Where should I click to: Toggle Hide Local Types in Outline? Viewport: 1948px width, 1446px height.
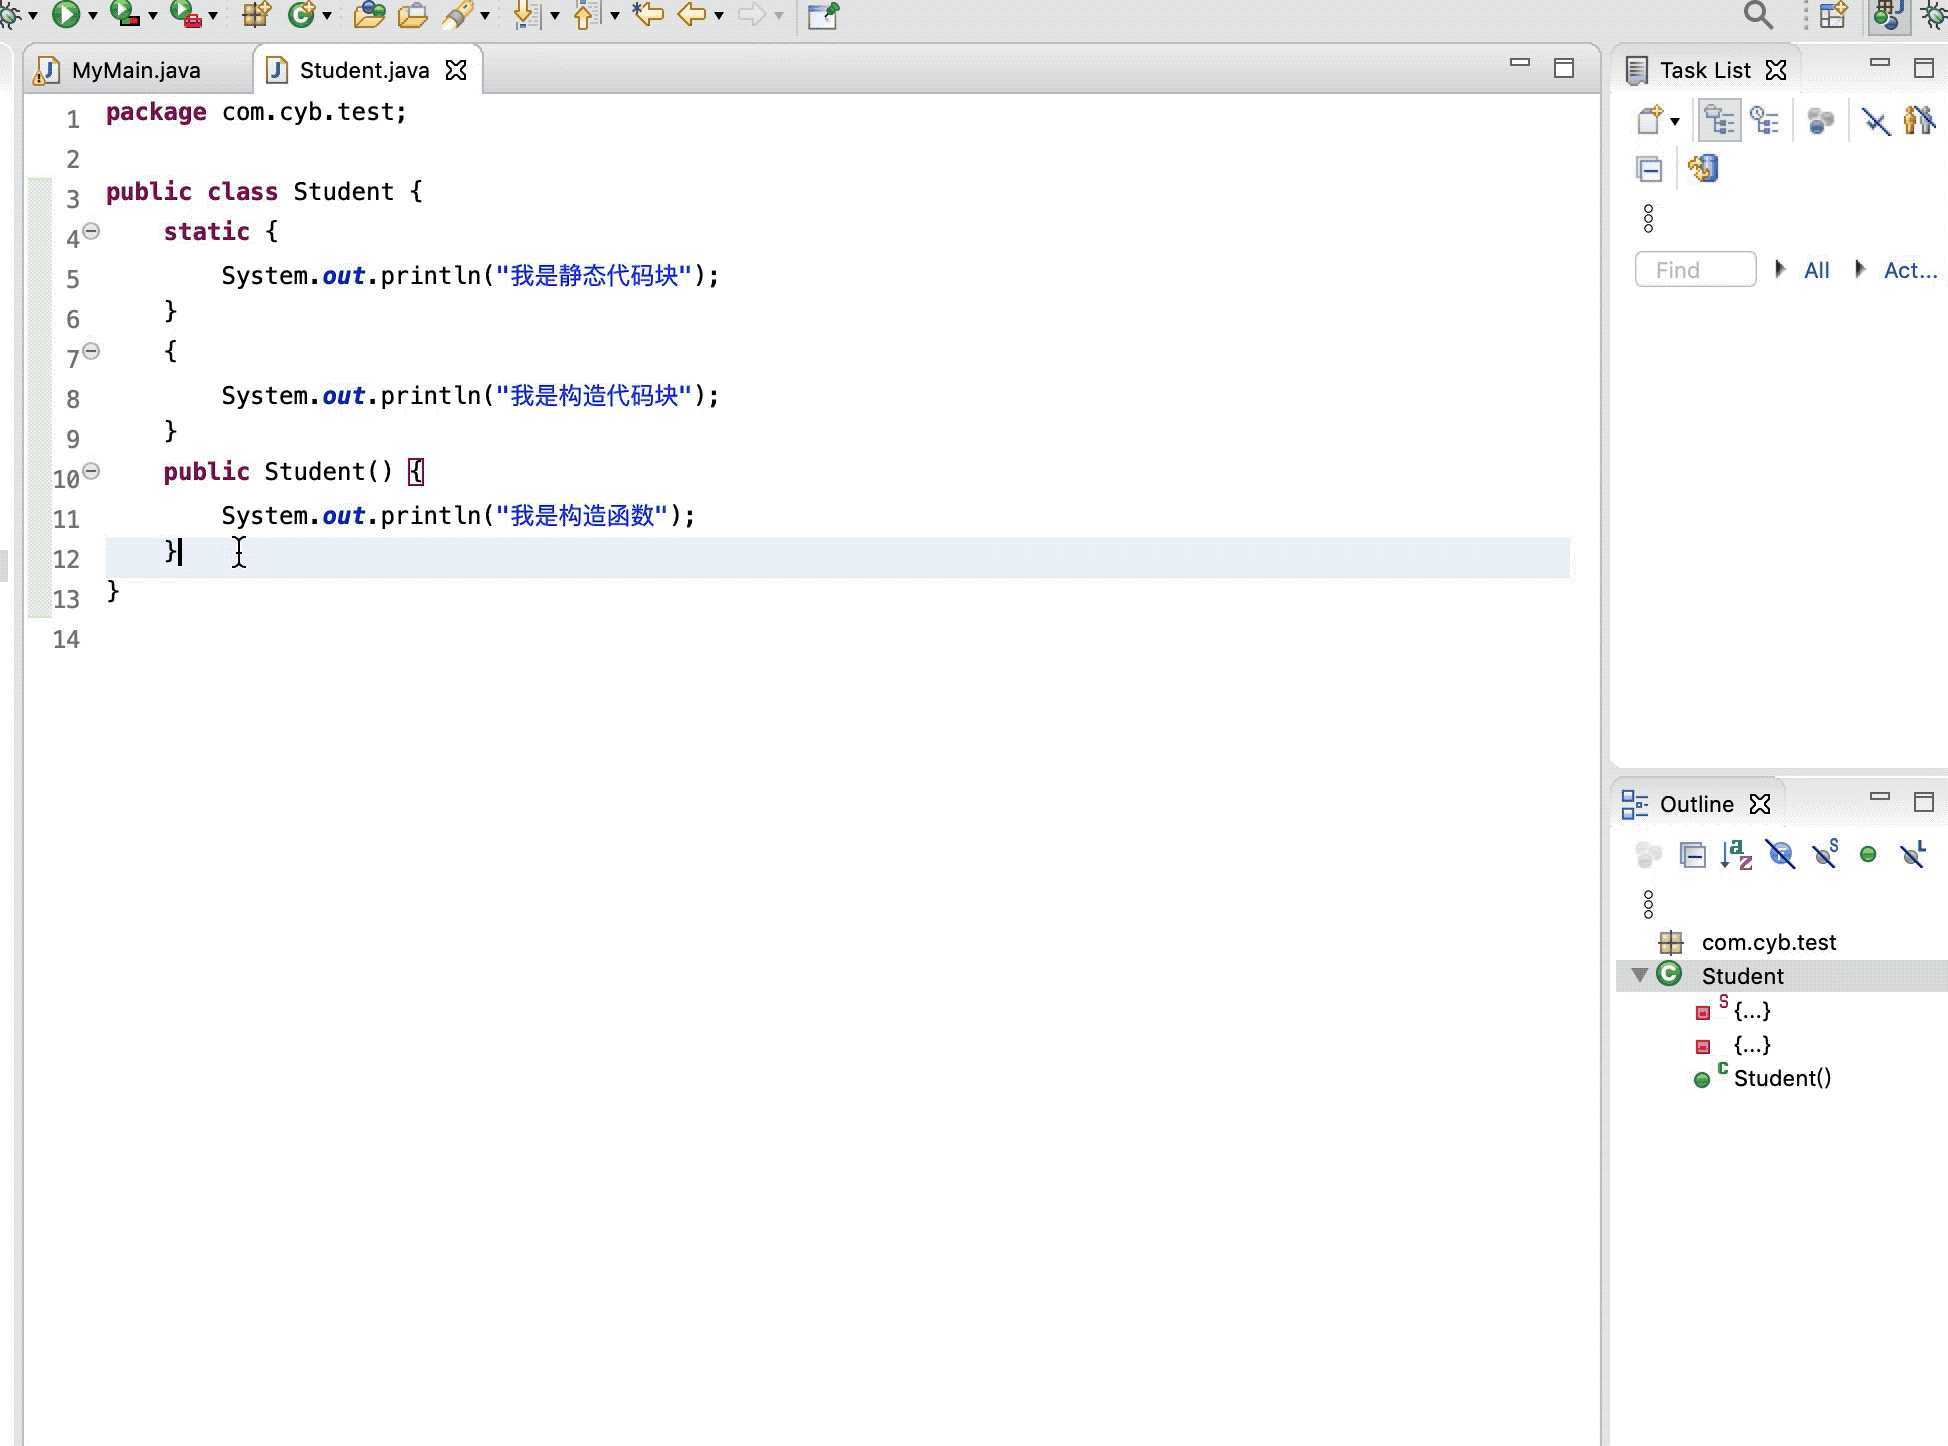(1913, 855)
